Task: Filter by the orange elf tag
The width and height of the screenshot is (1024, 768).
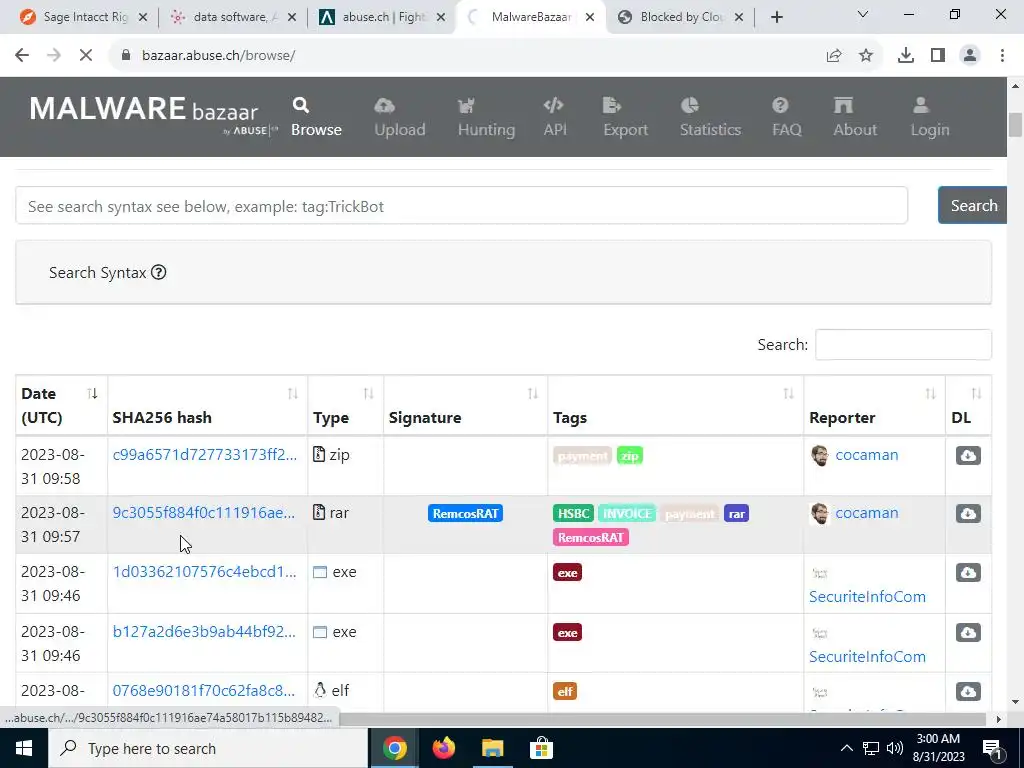Action: point(565,691)
